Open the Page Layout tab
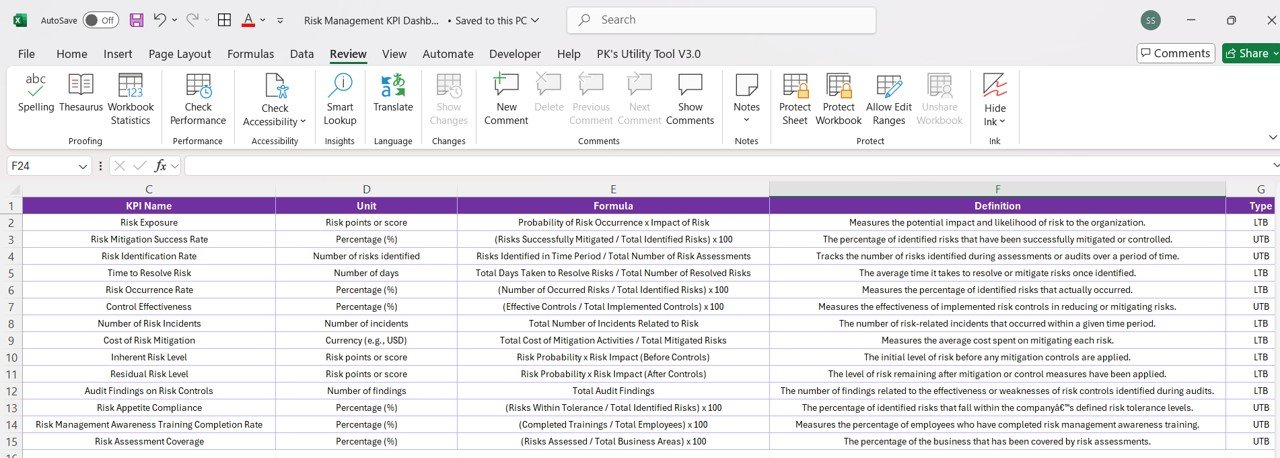Image resolution: width=1280 pixels, height=458 pixels. (x=180, y=54)
